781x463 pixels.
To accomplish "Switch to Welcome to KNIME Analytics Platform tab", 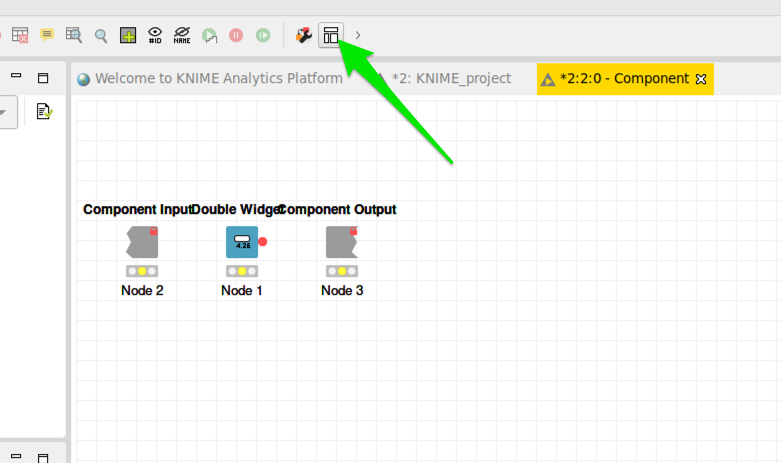I will (210, 79).
